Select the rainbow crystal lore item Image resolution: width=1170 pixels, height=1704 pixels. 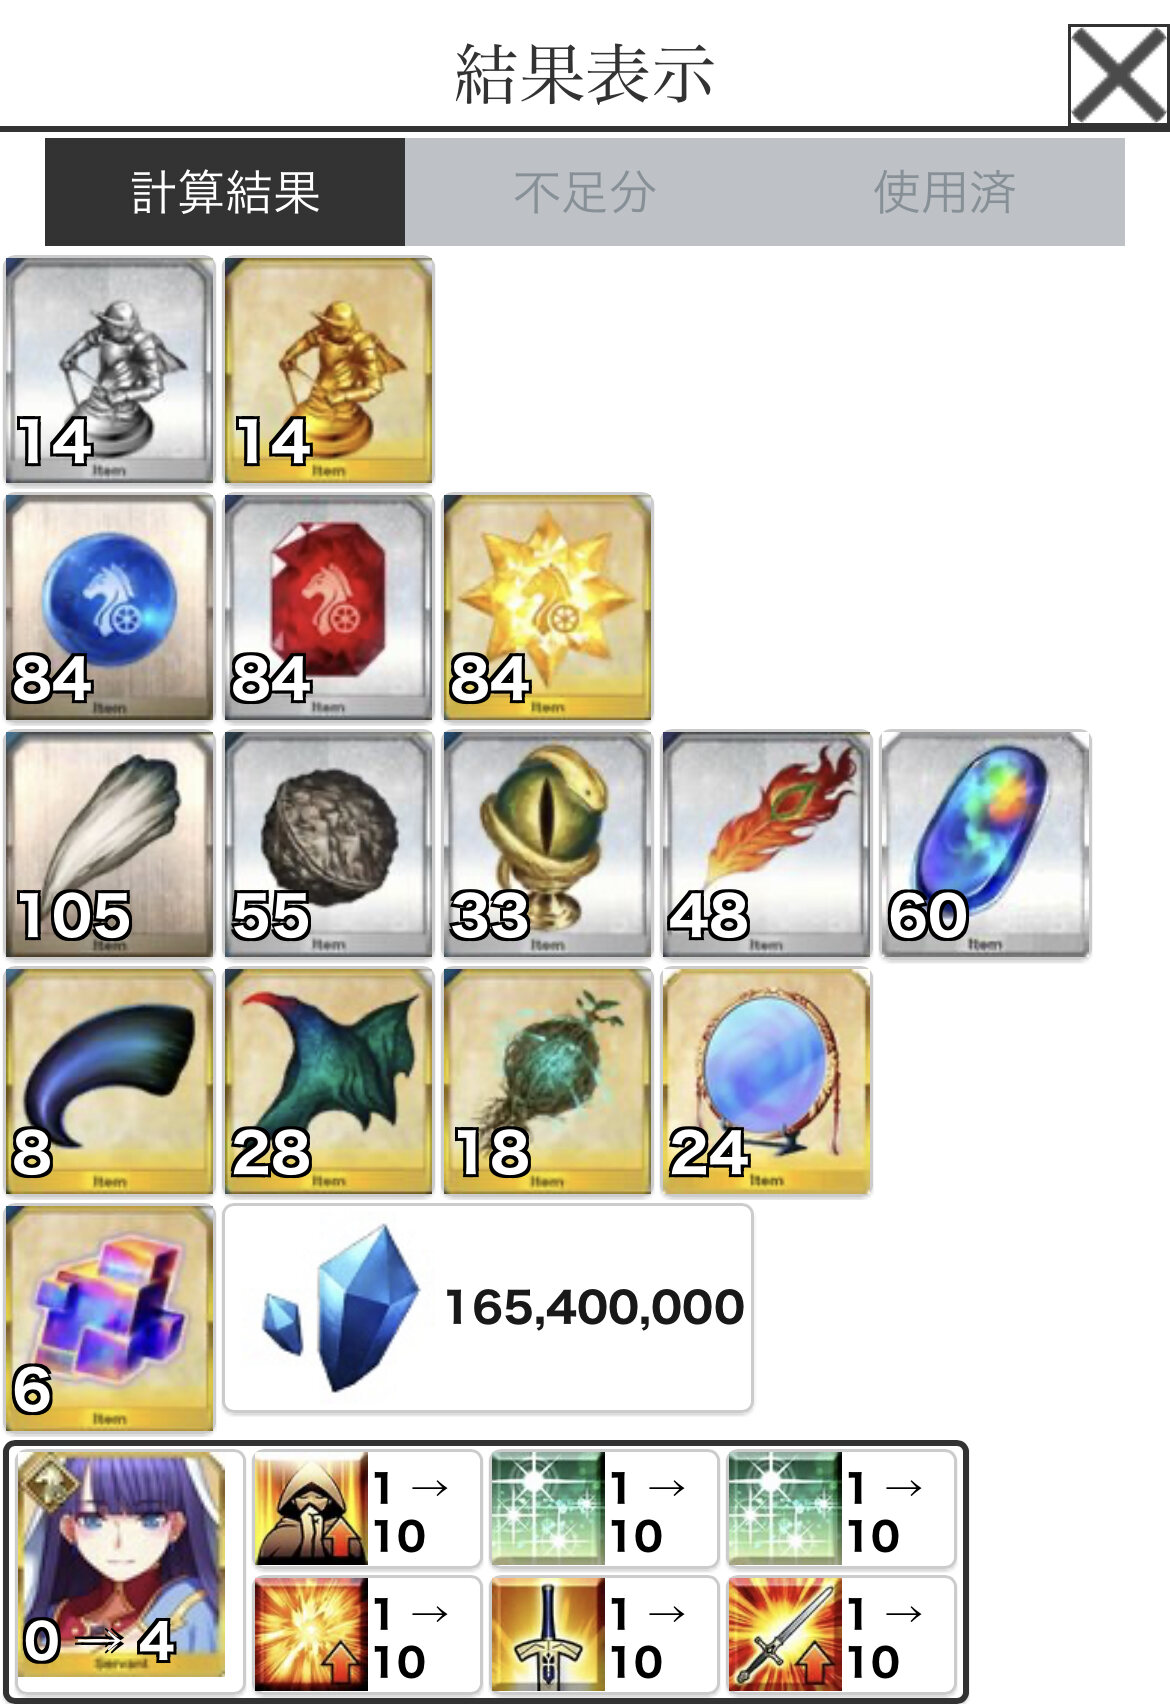110,1318
